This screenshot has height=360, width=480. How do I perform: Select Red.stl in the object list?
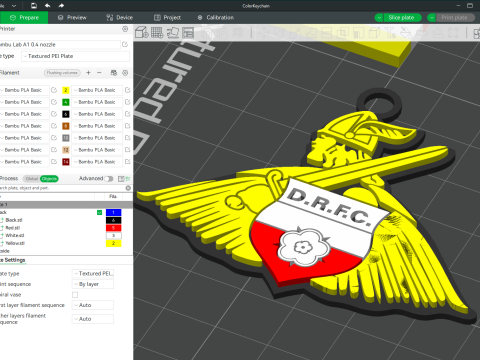[13, 228]
